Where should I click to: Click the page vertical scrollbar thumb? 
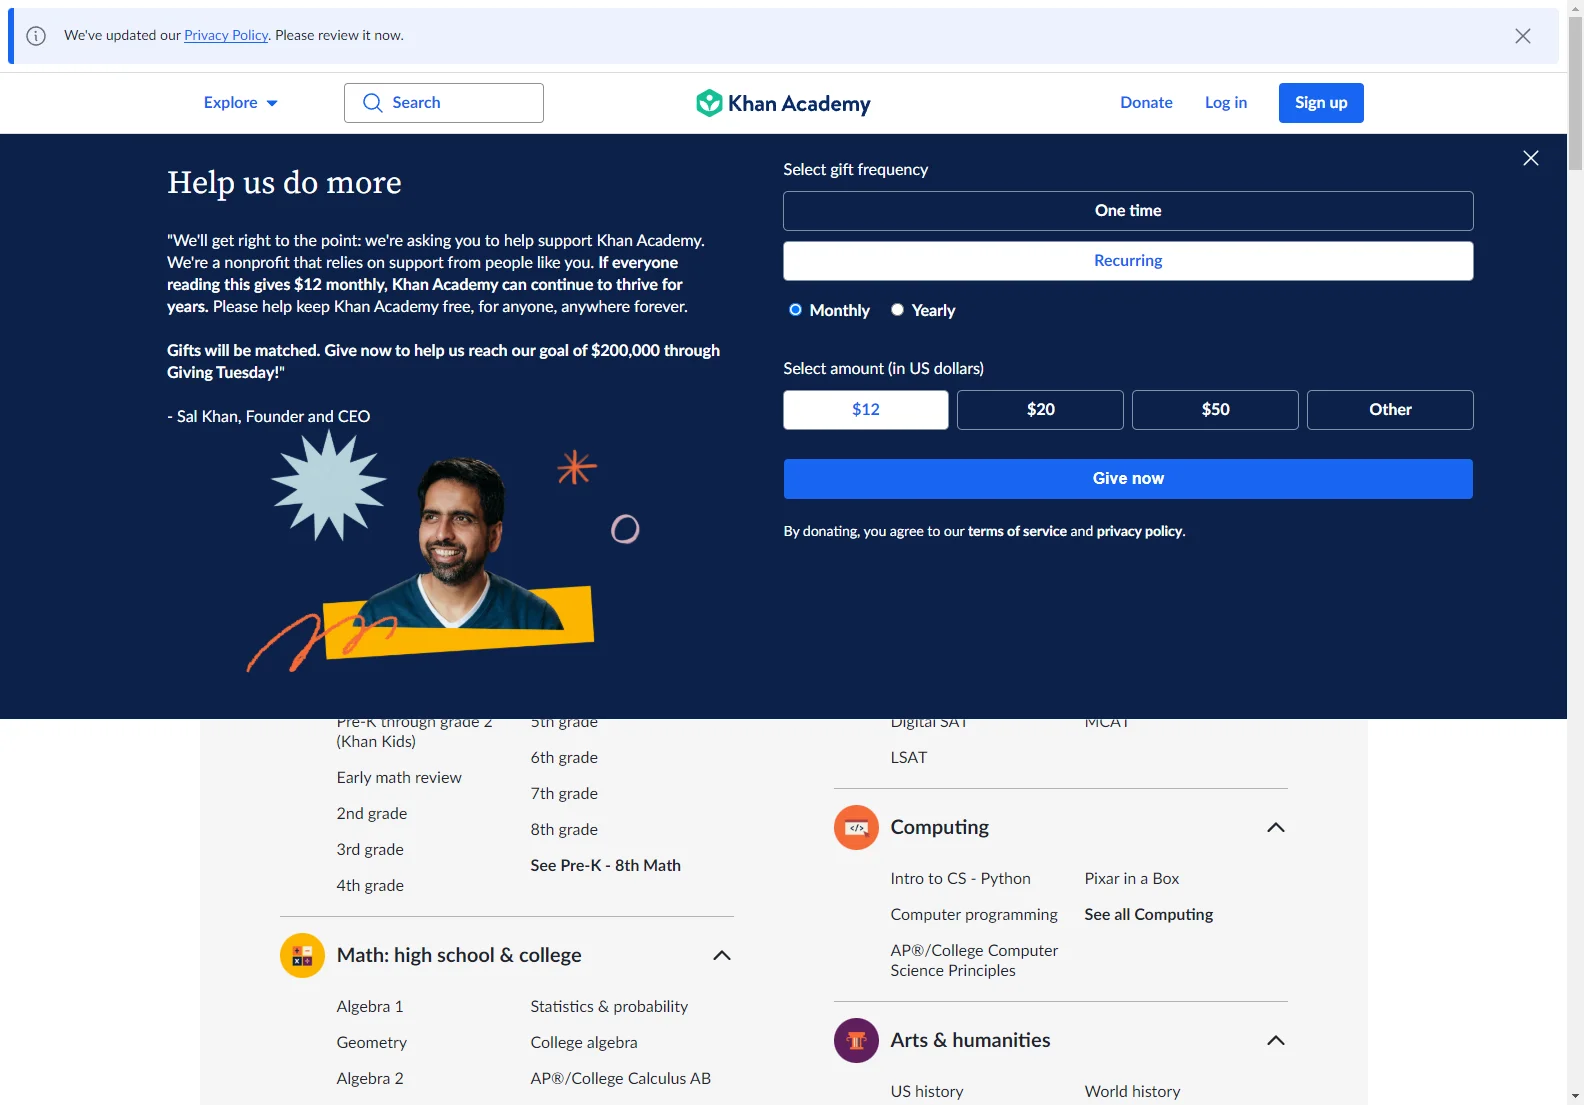[1575, 95]
